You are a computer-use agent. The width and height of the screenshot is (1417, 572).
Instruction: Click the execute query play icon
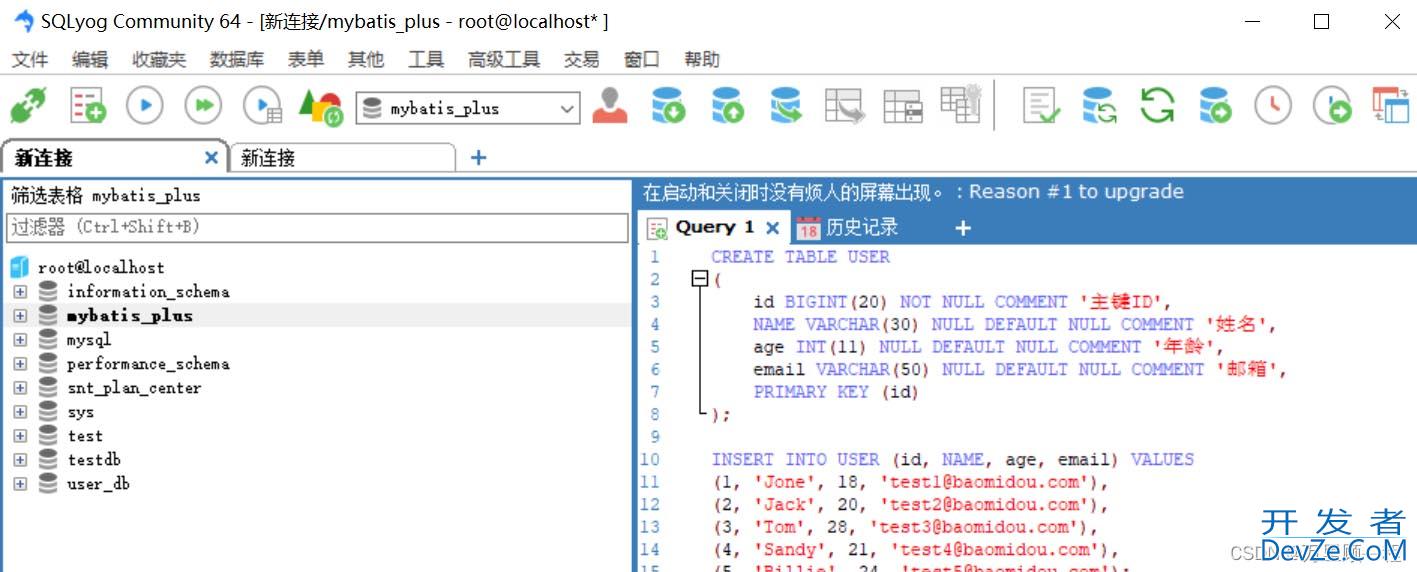pyautogui.click(x=144, y=105)
